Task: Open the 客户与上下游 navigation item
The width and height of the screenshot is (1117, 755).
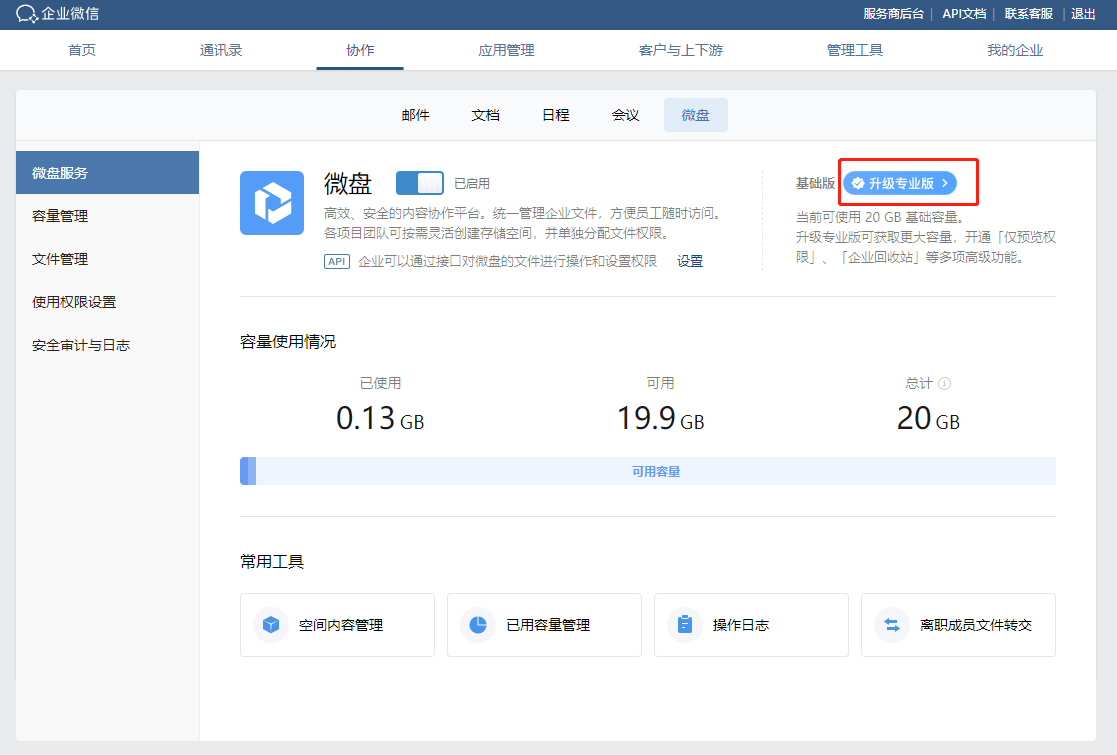Action: pyautogui.click(x=680, y=50)
